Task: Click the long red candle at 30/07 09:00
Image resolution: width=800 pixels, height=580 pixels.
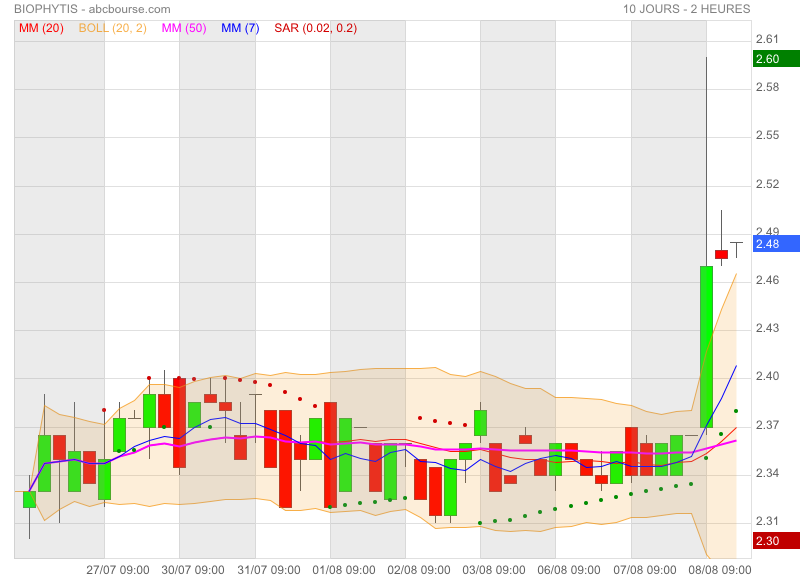Action: pyautogui.click(x=180, y=423)
